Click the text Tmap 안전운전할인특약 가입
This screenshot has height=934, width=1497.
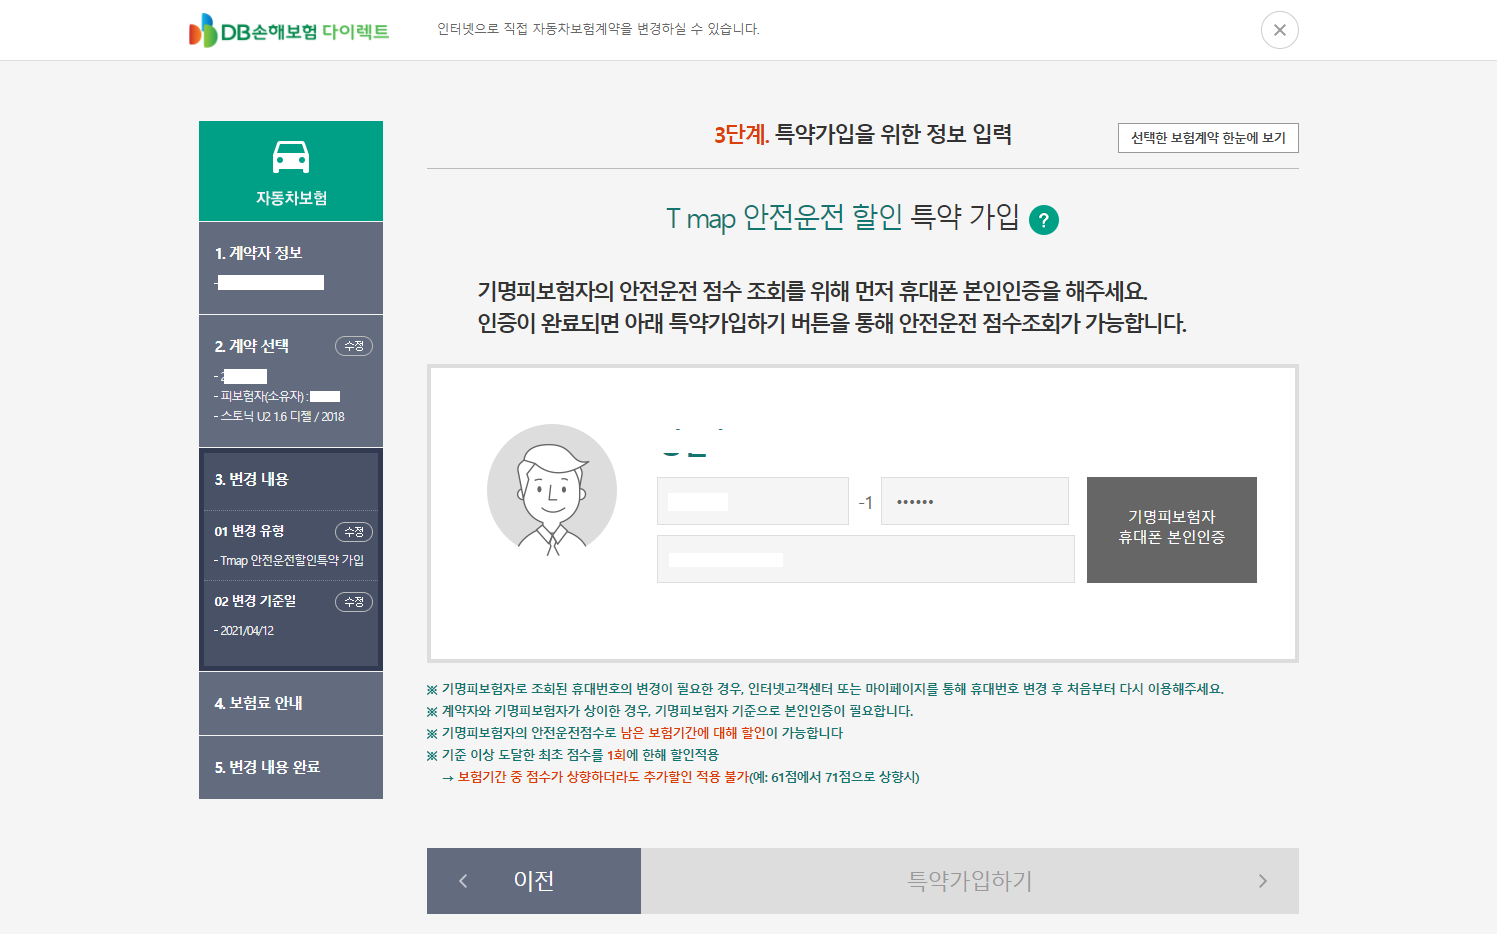[292, 561]
